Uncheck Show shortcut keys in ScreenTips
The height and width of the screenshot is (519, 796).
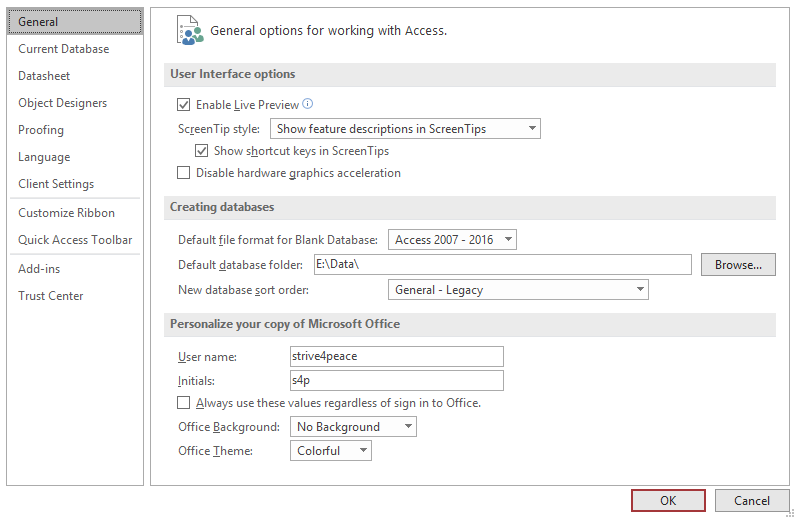(202, 151)
